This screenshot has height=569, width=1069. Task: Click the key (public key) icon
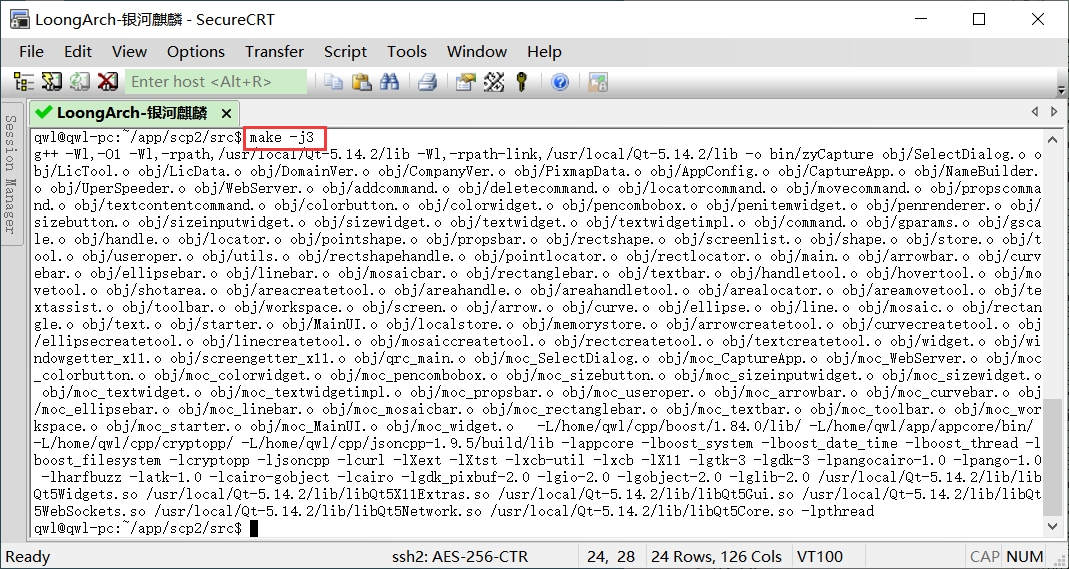pos(521,82)
